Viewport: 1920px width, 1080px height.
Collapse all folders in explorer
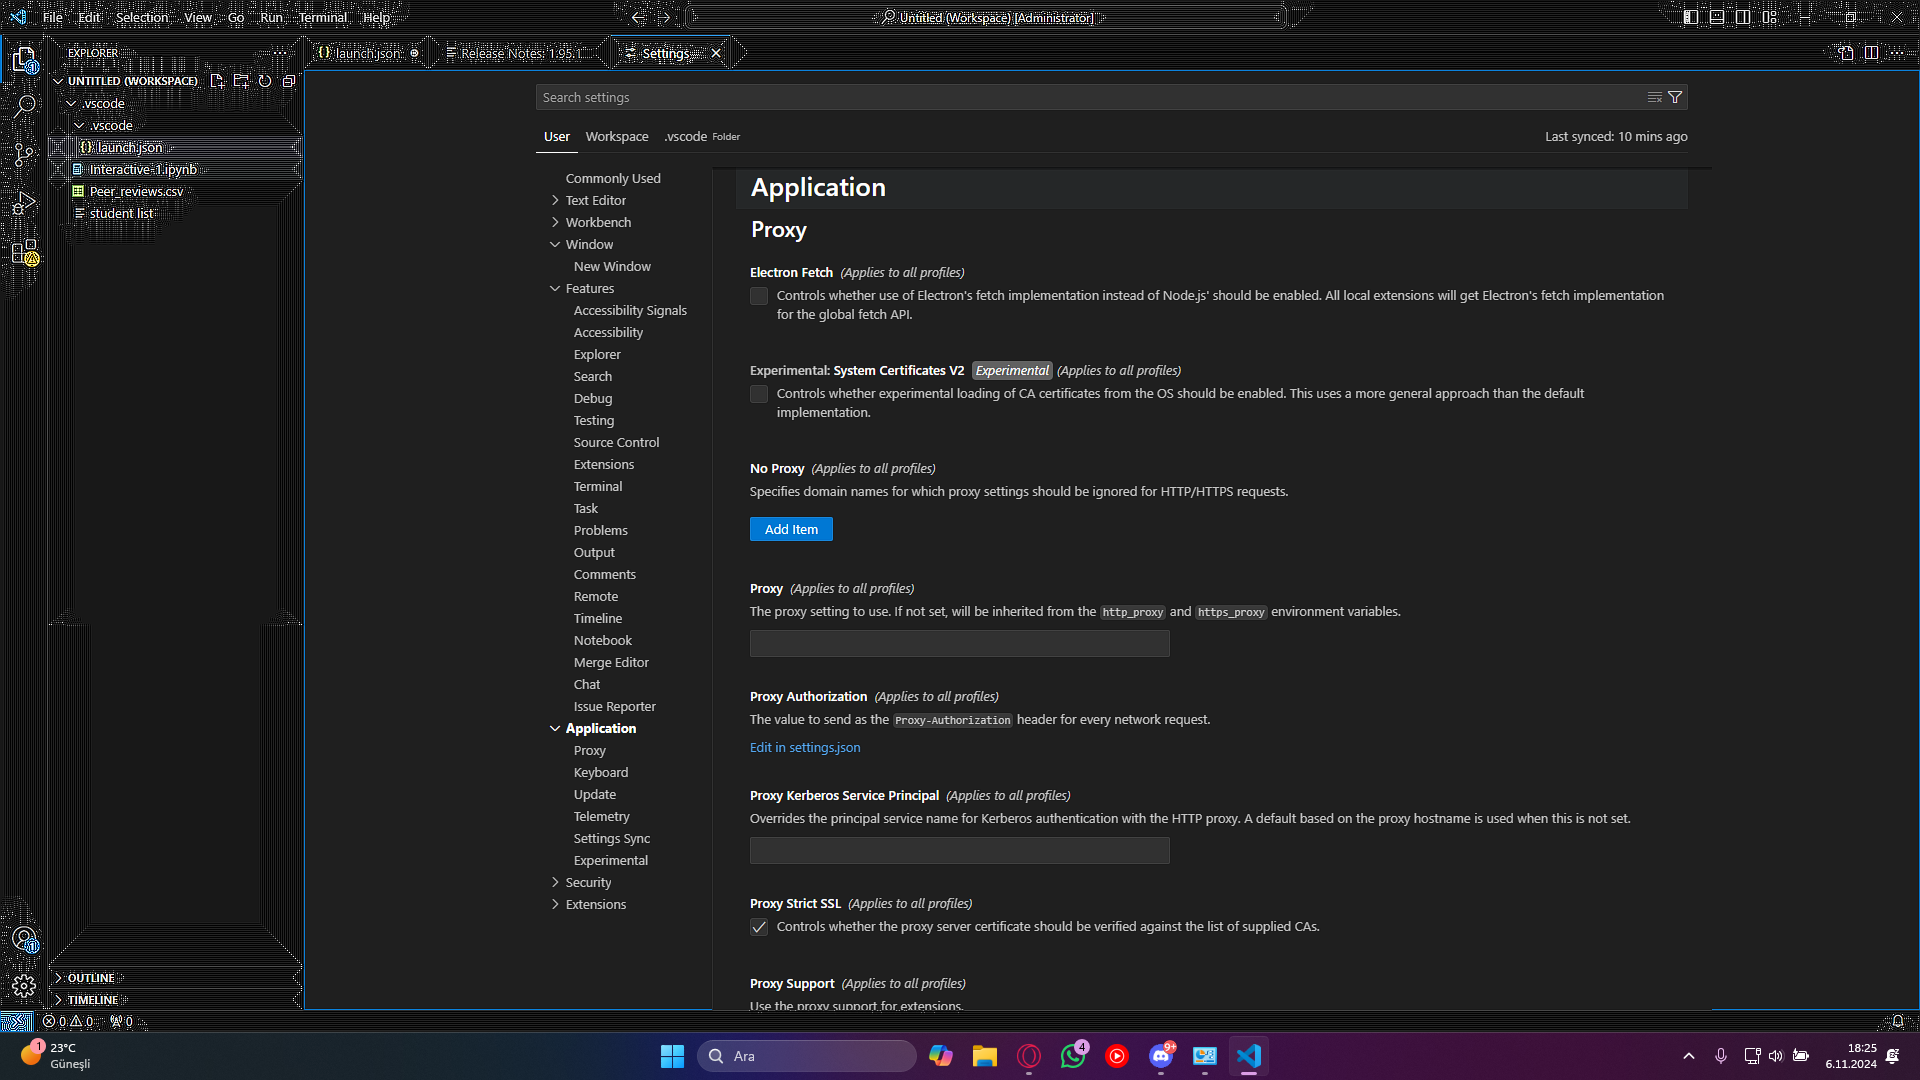(289, 81)
